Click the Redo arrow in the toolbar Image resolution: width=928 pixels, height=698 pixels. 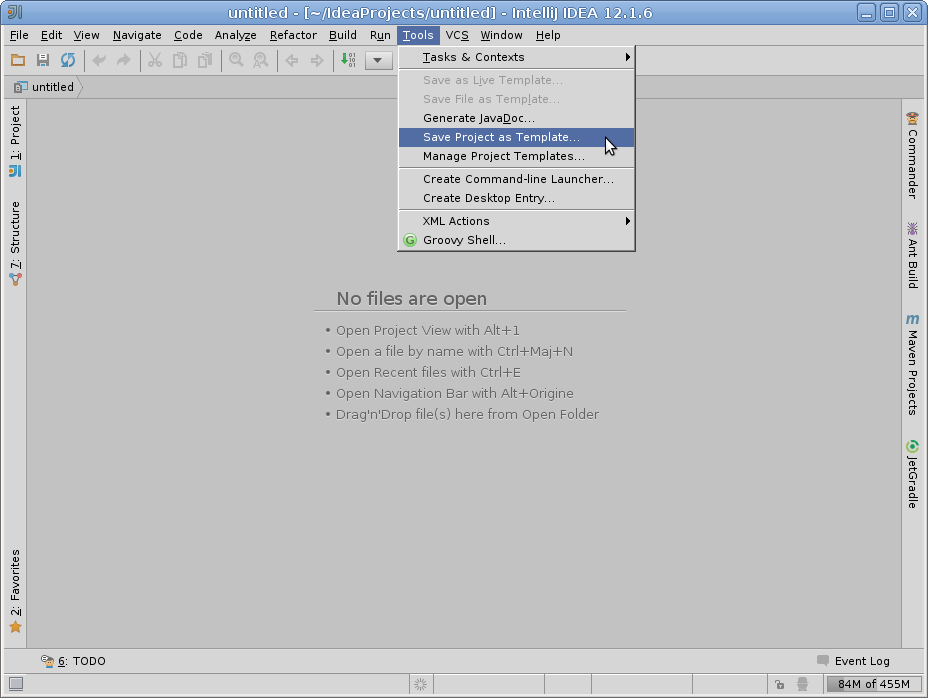(x=124, y=60)
